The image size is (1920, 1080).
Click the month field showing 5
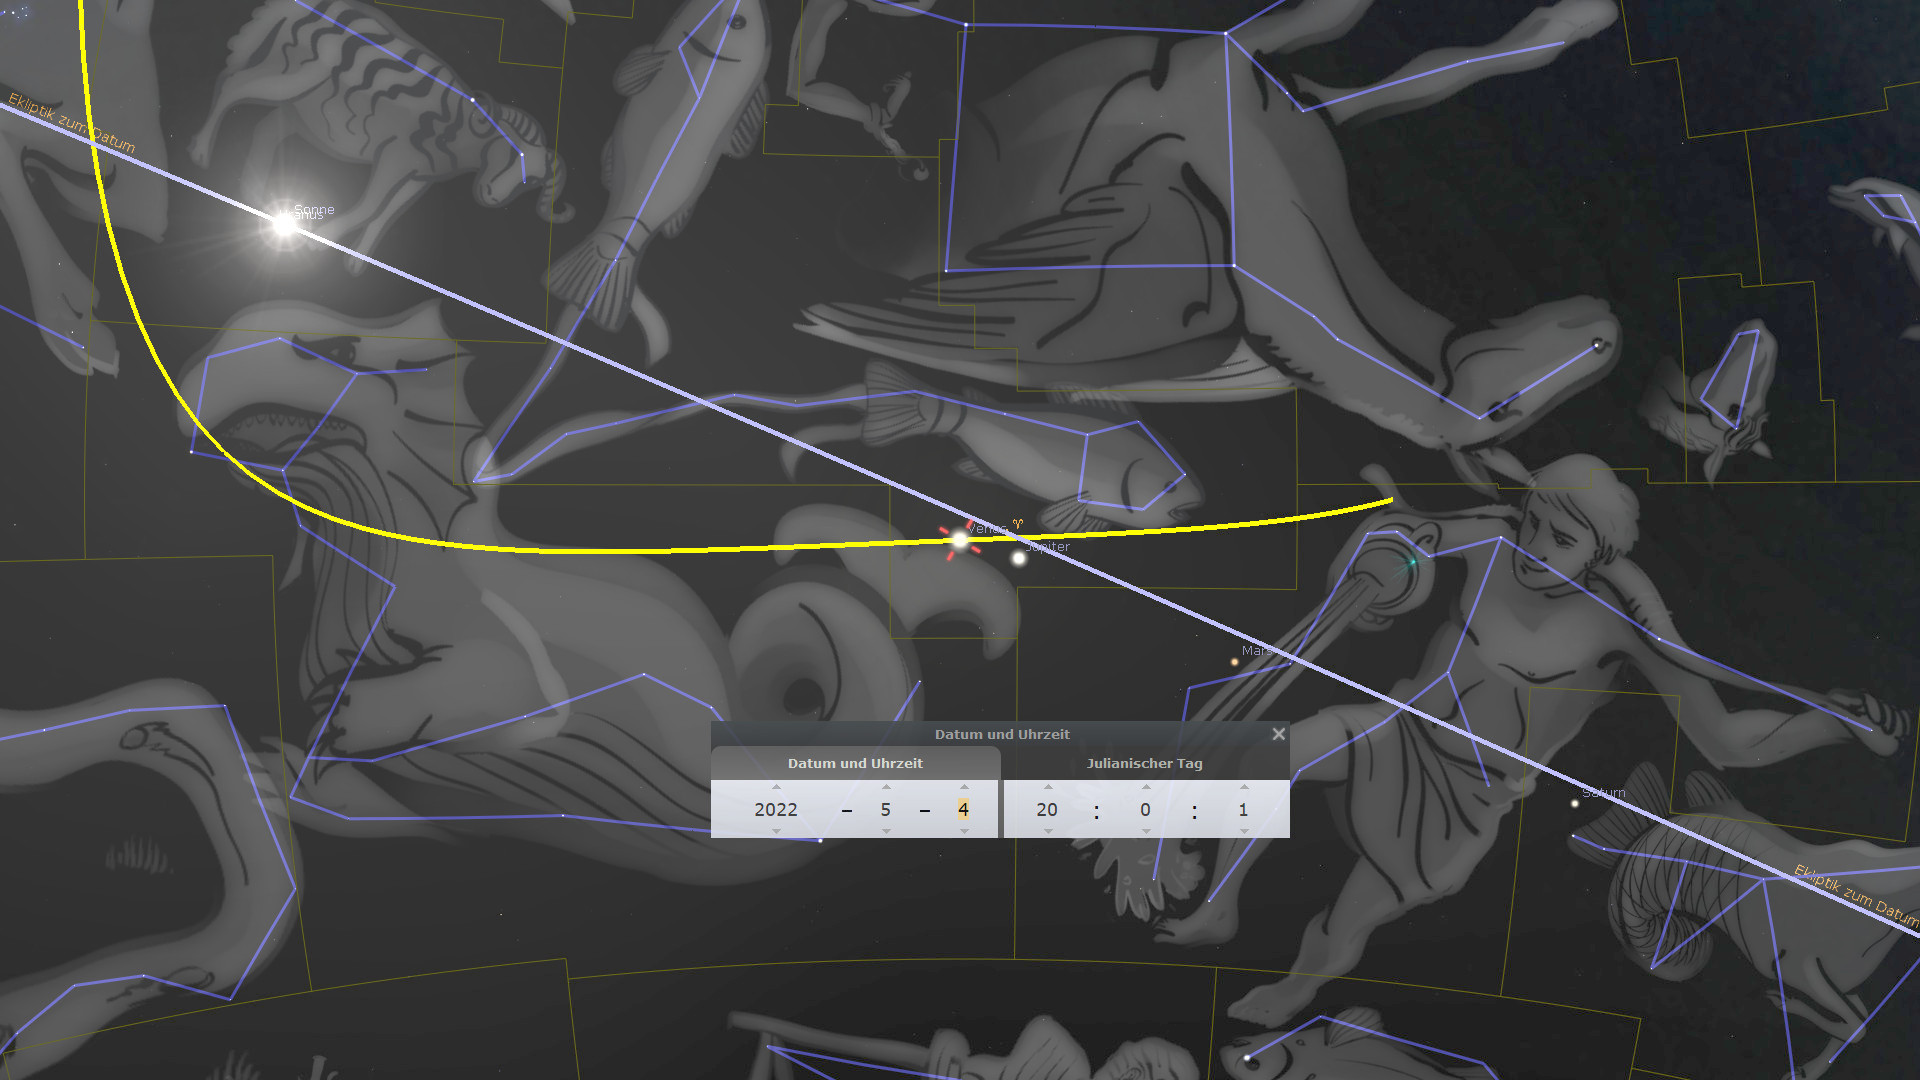point(886,809)
